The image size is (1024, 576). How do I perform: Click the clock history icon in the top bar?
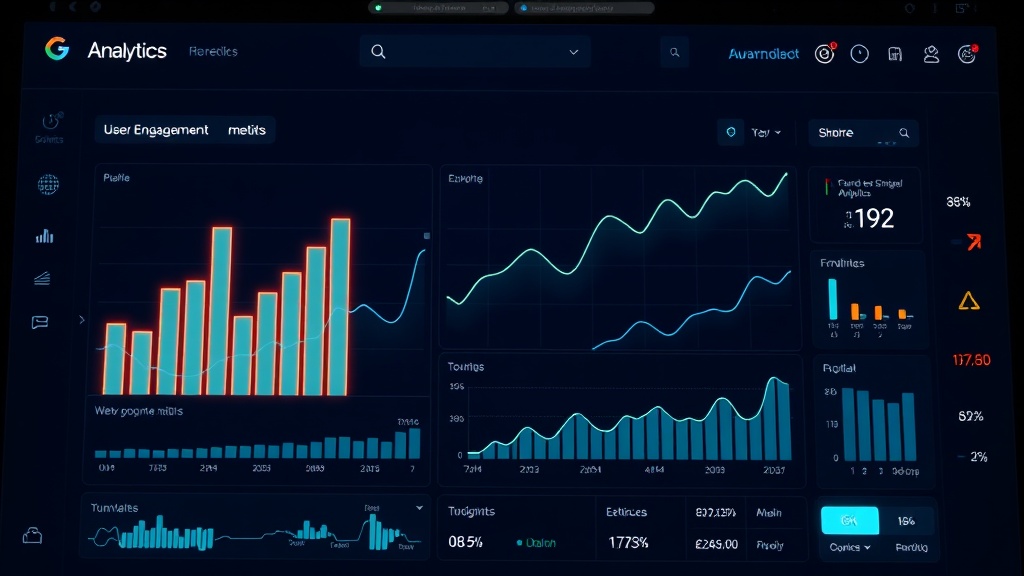tap(858, 54)
